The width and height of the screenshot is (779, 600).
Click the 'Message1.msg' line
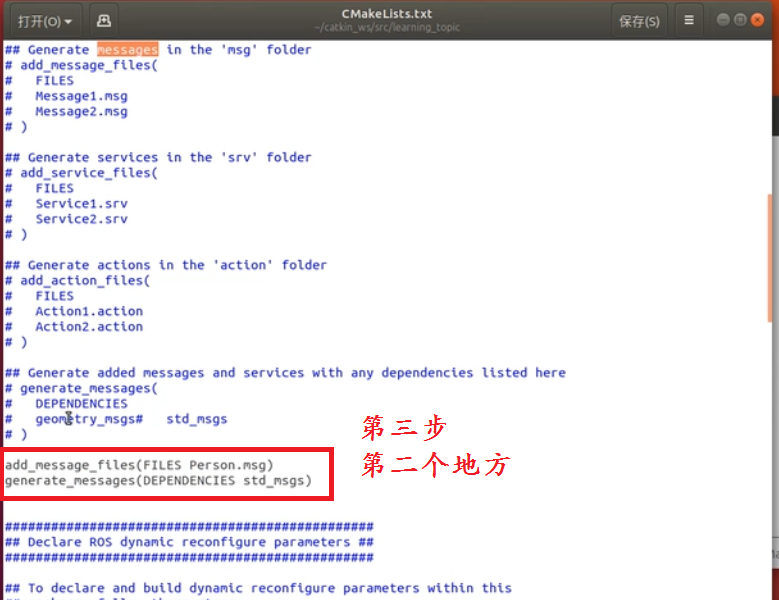[x=66, y=96]
